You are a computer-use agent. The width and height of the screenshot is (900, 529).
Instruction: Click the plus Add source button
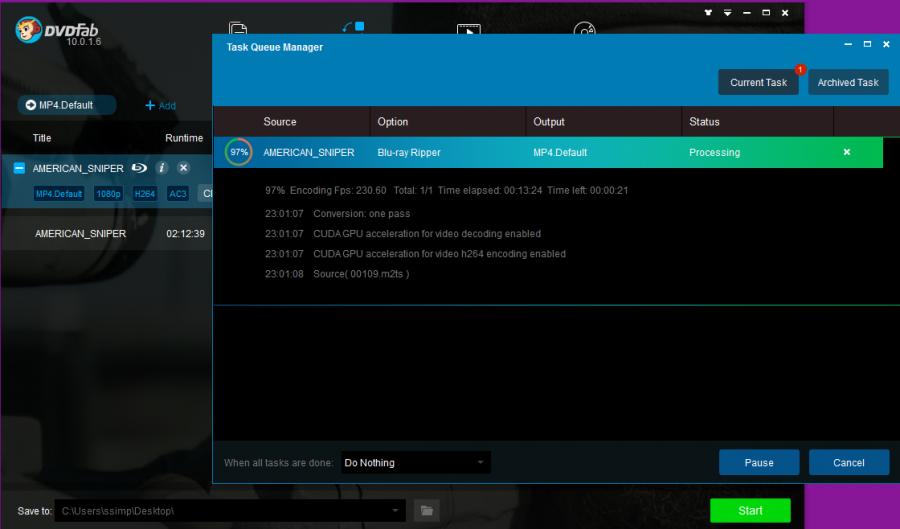tap(161, 106)
